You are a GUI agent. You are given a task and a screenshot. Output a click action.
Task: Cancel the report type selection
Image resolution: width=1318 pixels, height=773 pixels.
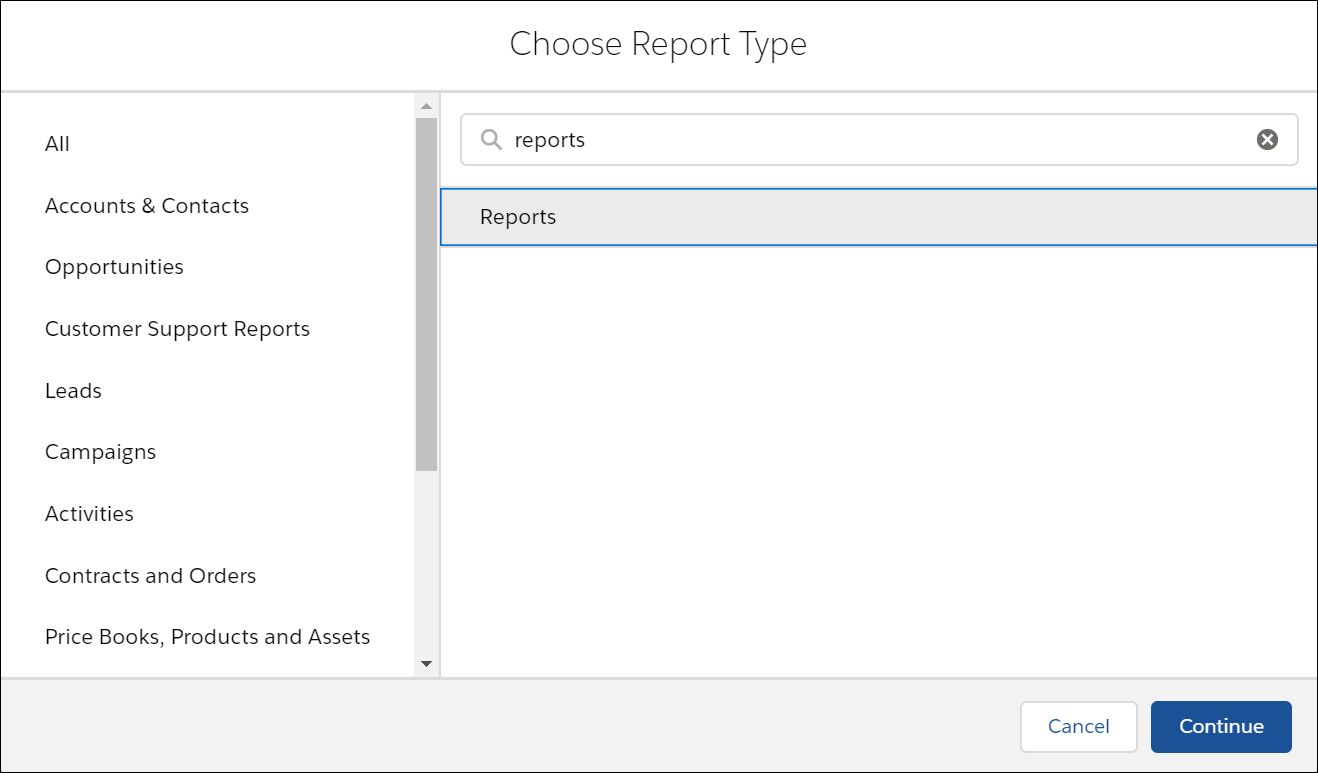(1078, 727)
